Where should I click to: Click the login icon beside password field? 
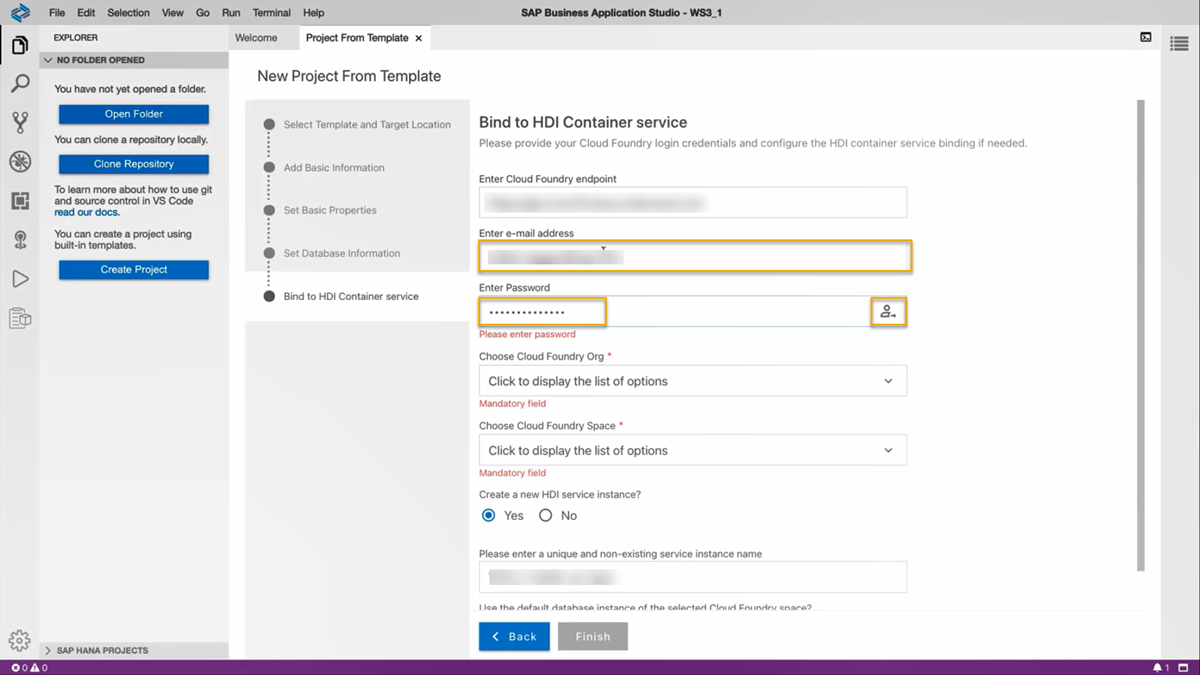pyautogui.click(x=887, y=312)
